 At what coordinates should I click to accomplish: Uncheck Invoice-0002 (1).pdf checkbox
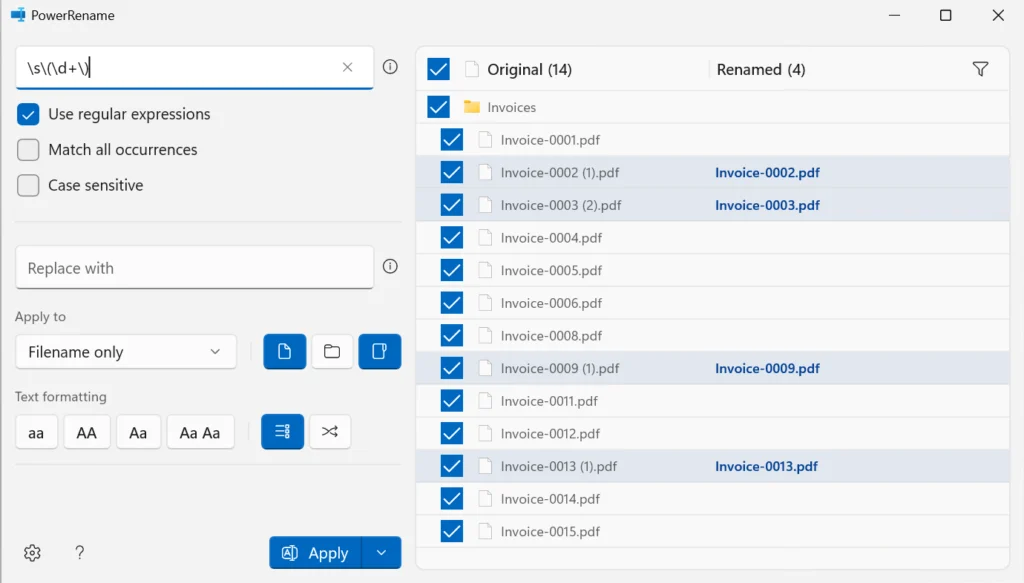[x=451, y=172]
